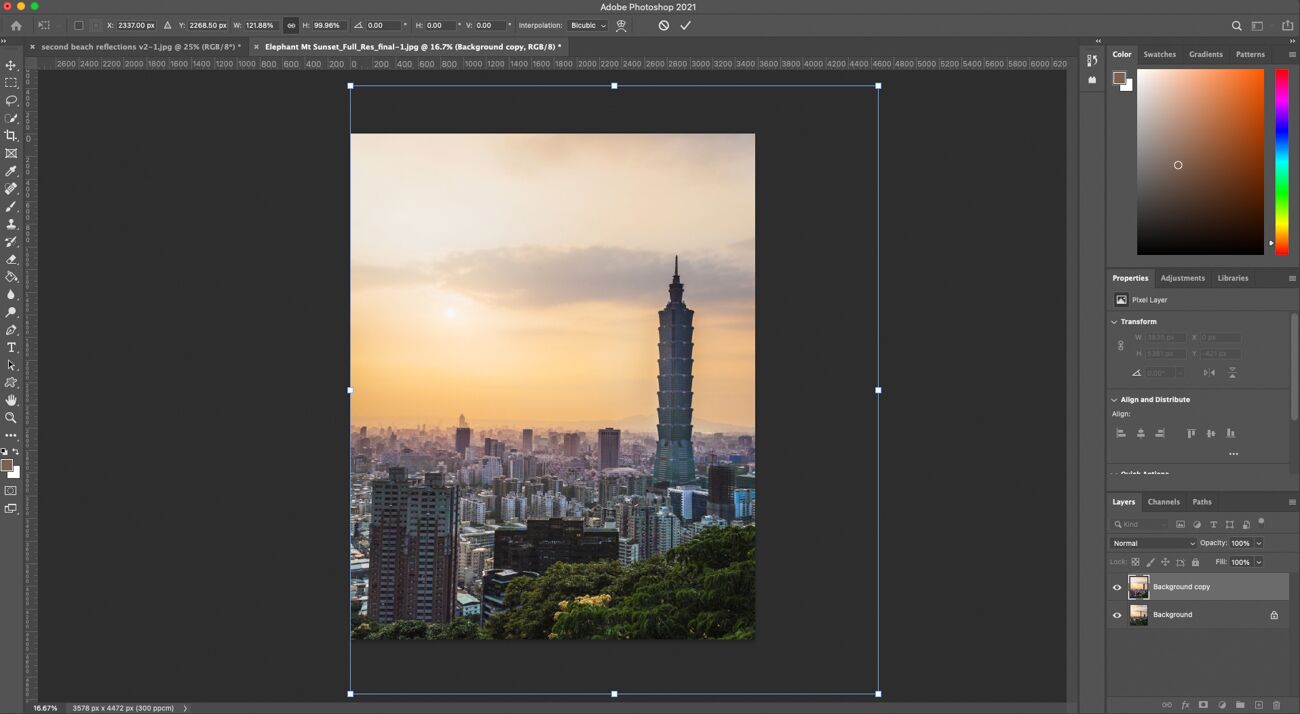Click the layer thumbnail of Background copy

coord(1139,587)
